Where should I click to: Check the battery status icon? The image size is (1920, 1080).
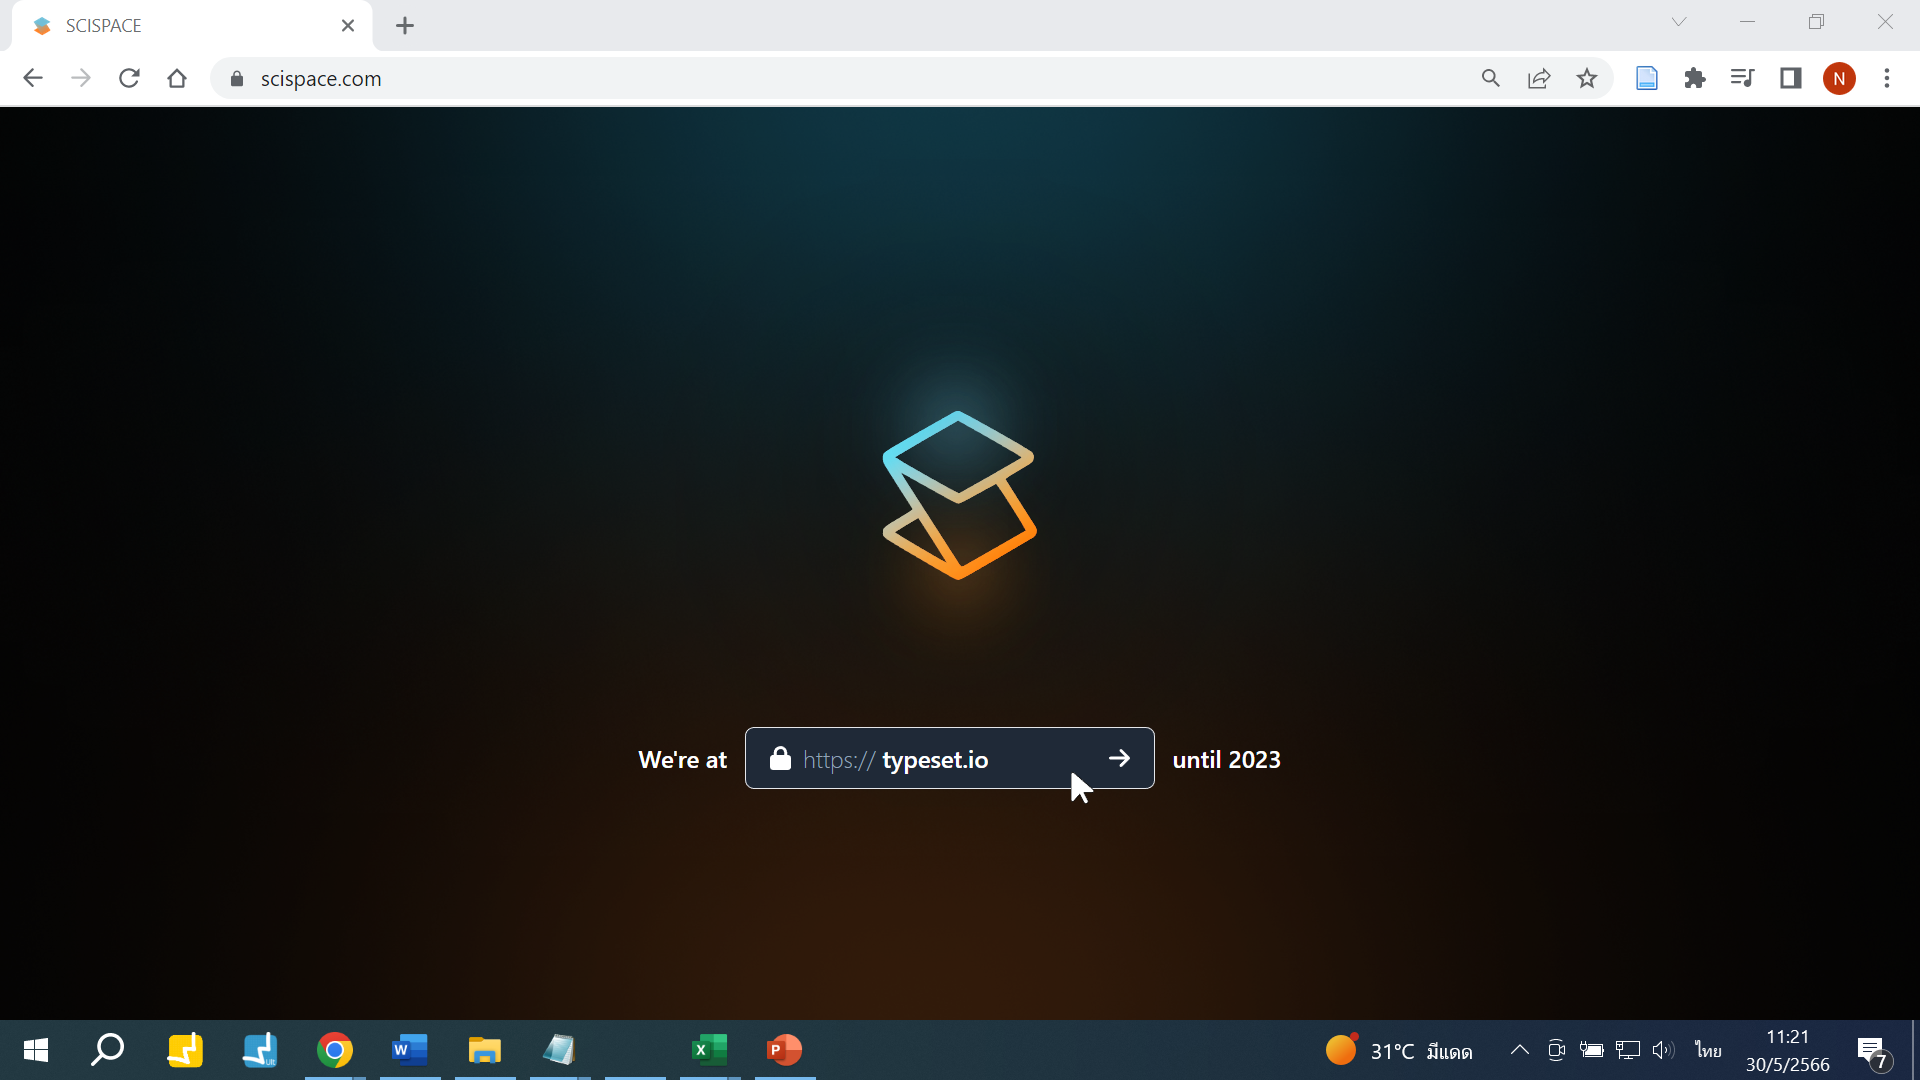coord(1592,1050)
